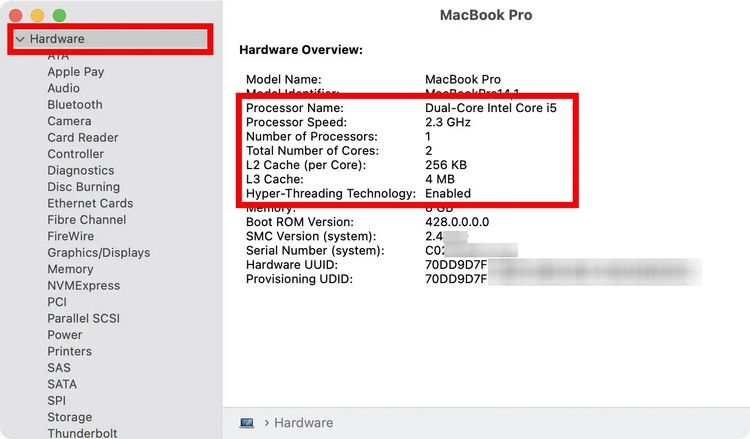Collapse the Hardware section chevron
750x439 pixels.
click(20, 39)
